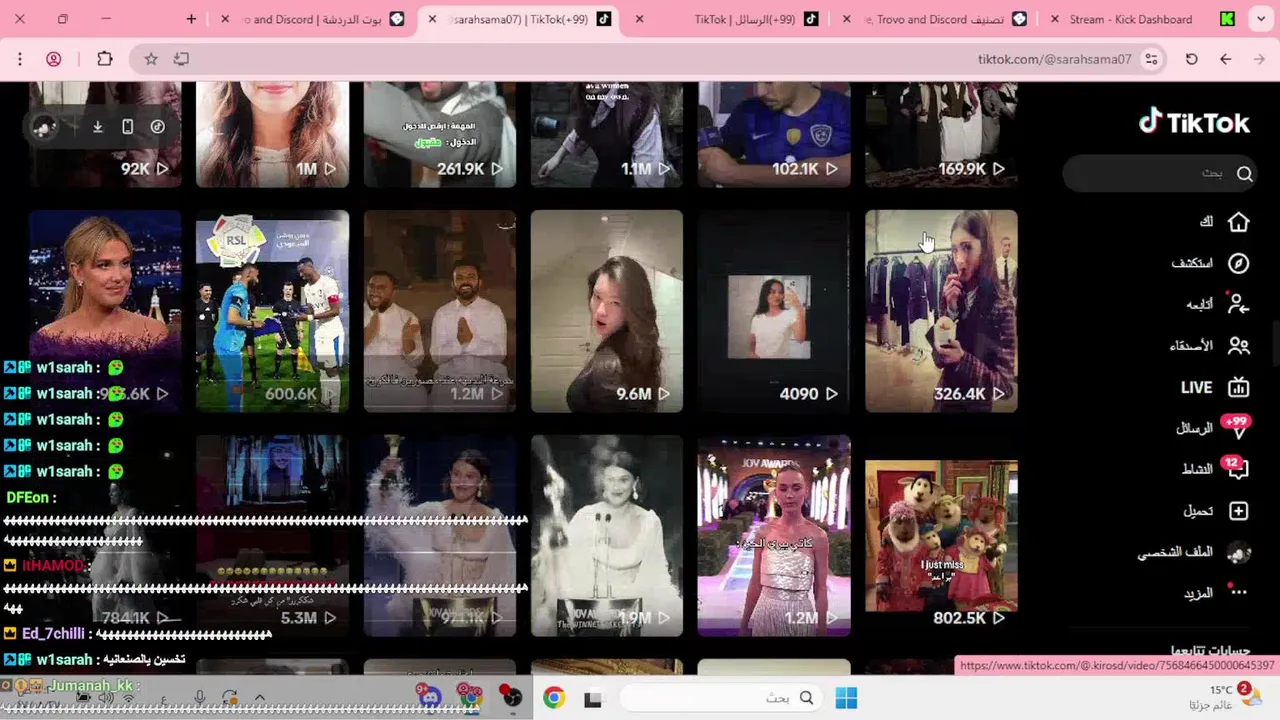Show hidden tray icons chevron
Viewport: 1280px width, 720px height.
click(x=259, y=697)
